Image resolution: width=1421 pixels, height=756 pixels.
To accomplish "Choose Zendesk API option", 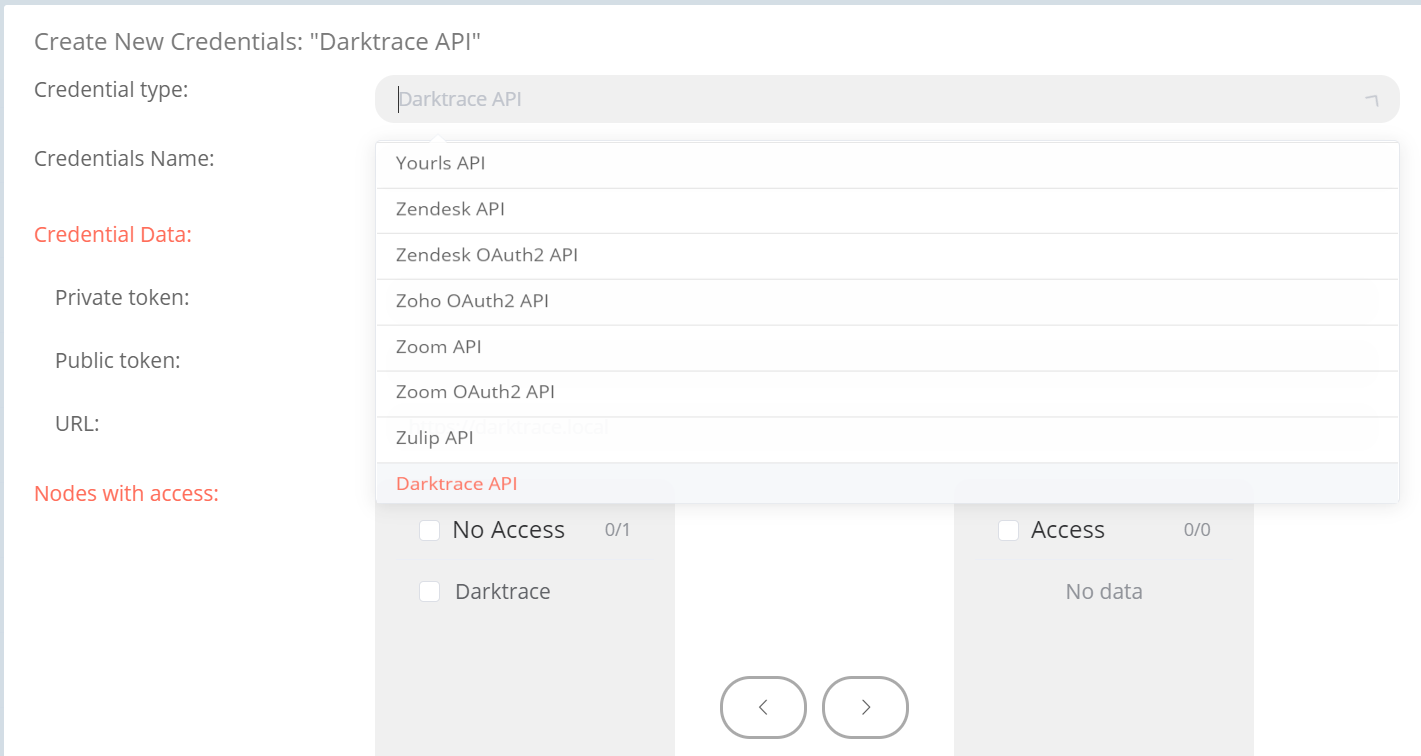I will (887, 210).
